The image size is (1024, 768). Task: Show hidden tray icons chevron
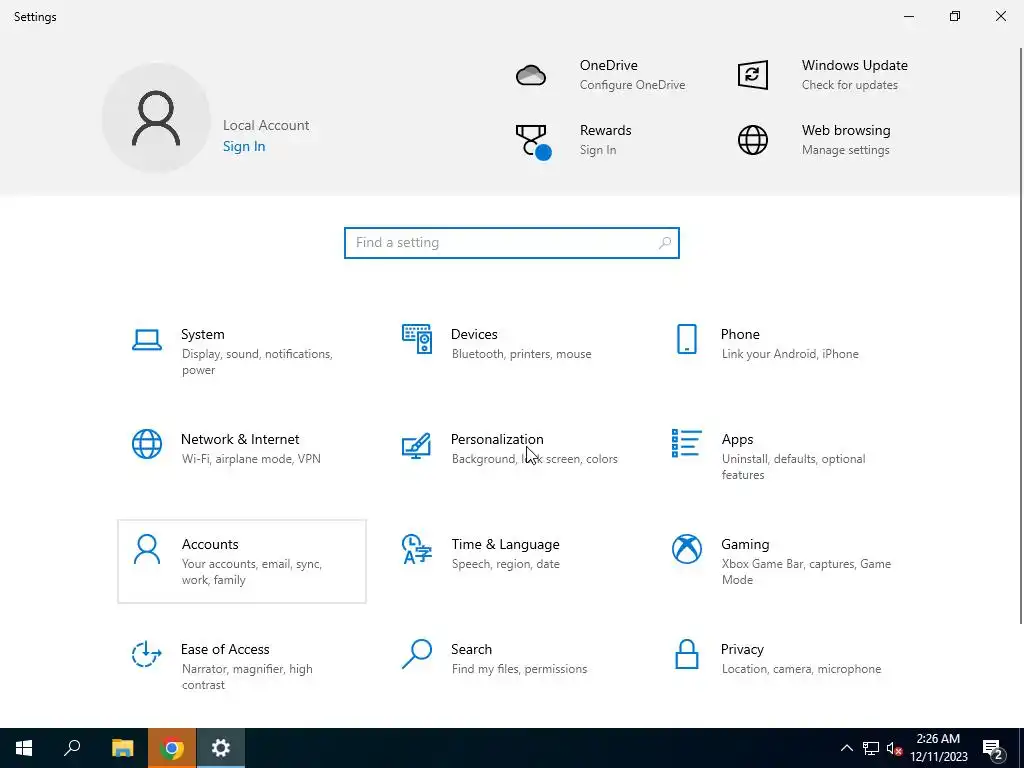click(846, 748)
